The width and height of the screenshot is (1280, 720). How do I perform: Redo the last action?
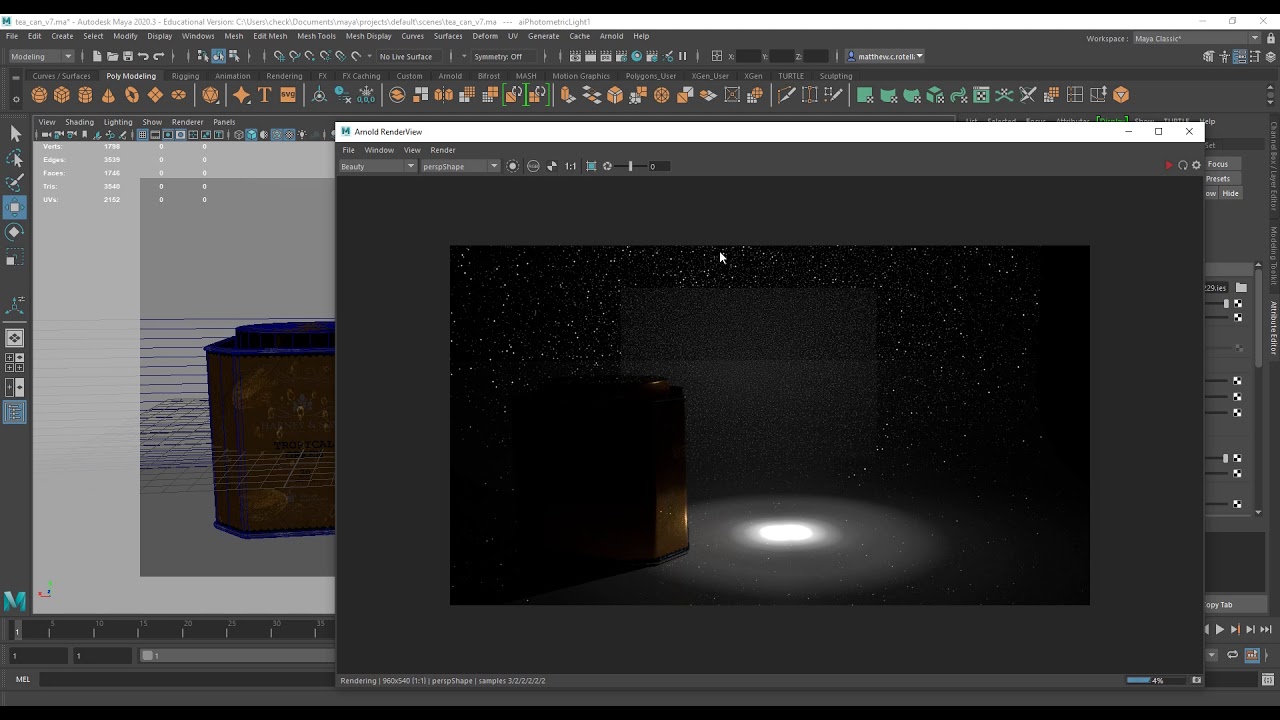point(158,56)
